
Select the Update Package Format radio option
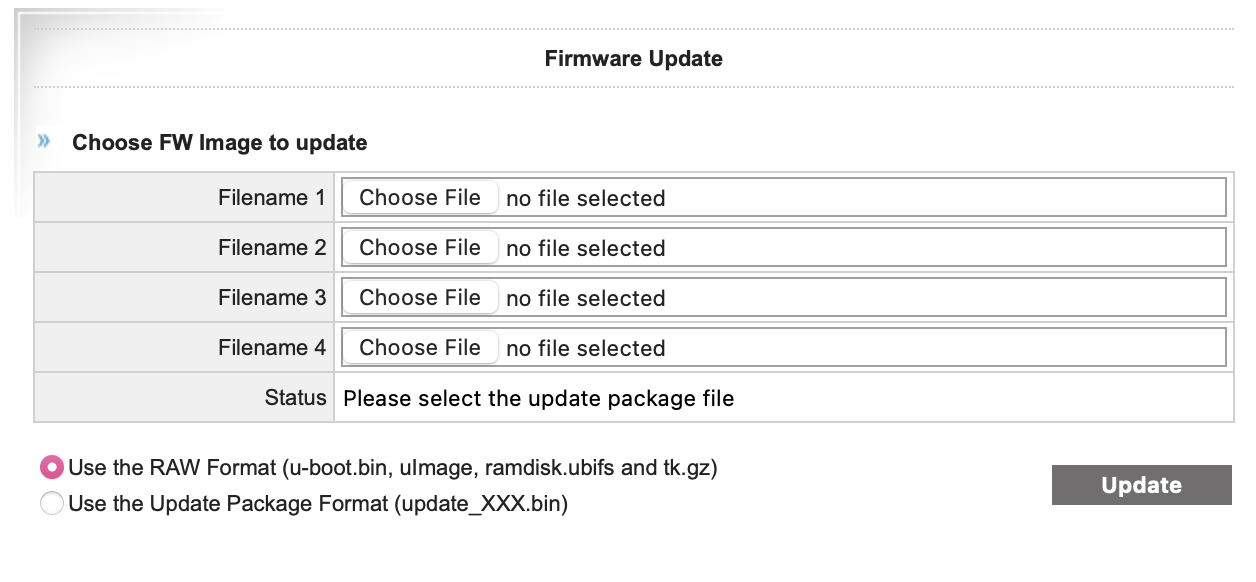click(51, 504)
